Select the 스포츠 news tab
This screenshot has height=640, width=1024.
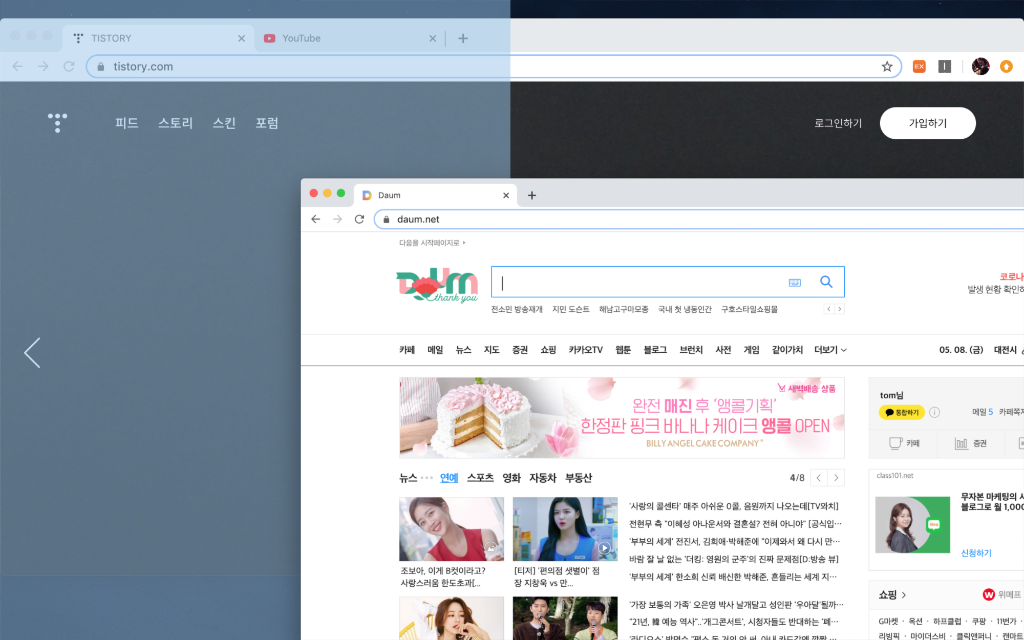pyautogui.click(x=480, y=478)
